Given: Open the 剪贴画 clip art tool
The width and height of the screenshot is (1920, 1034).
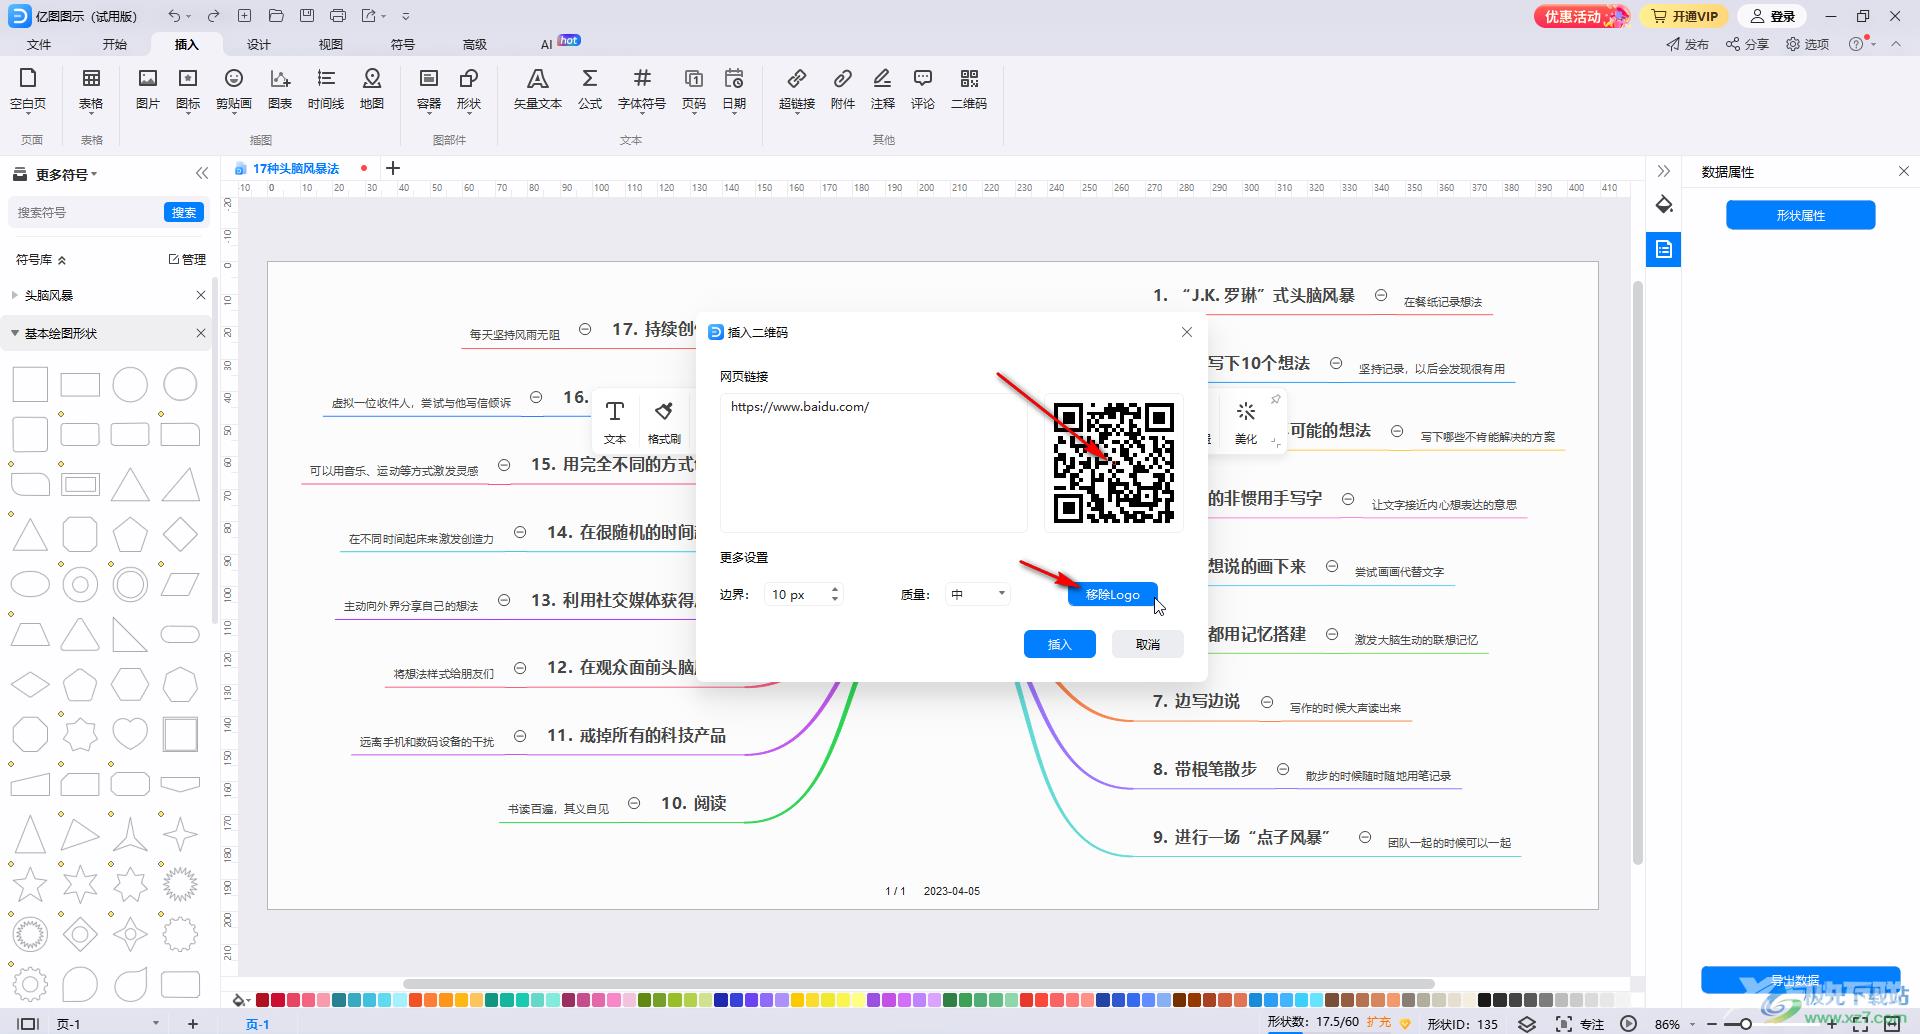Looking at the screenshot, I should 234,89.
